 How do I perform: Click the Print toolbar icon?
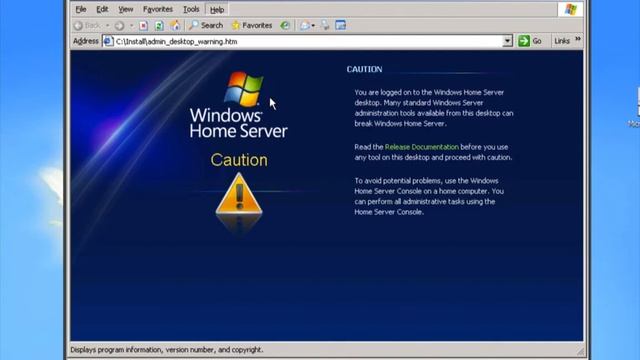(x=325, y=25)
